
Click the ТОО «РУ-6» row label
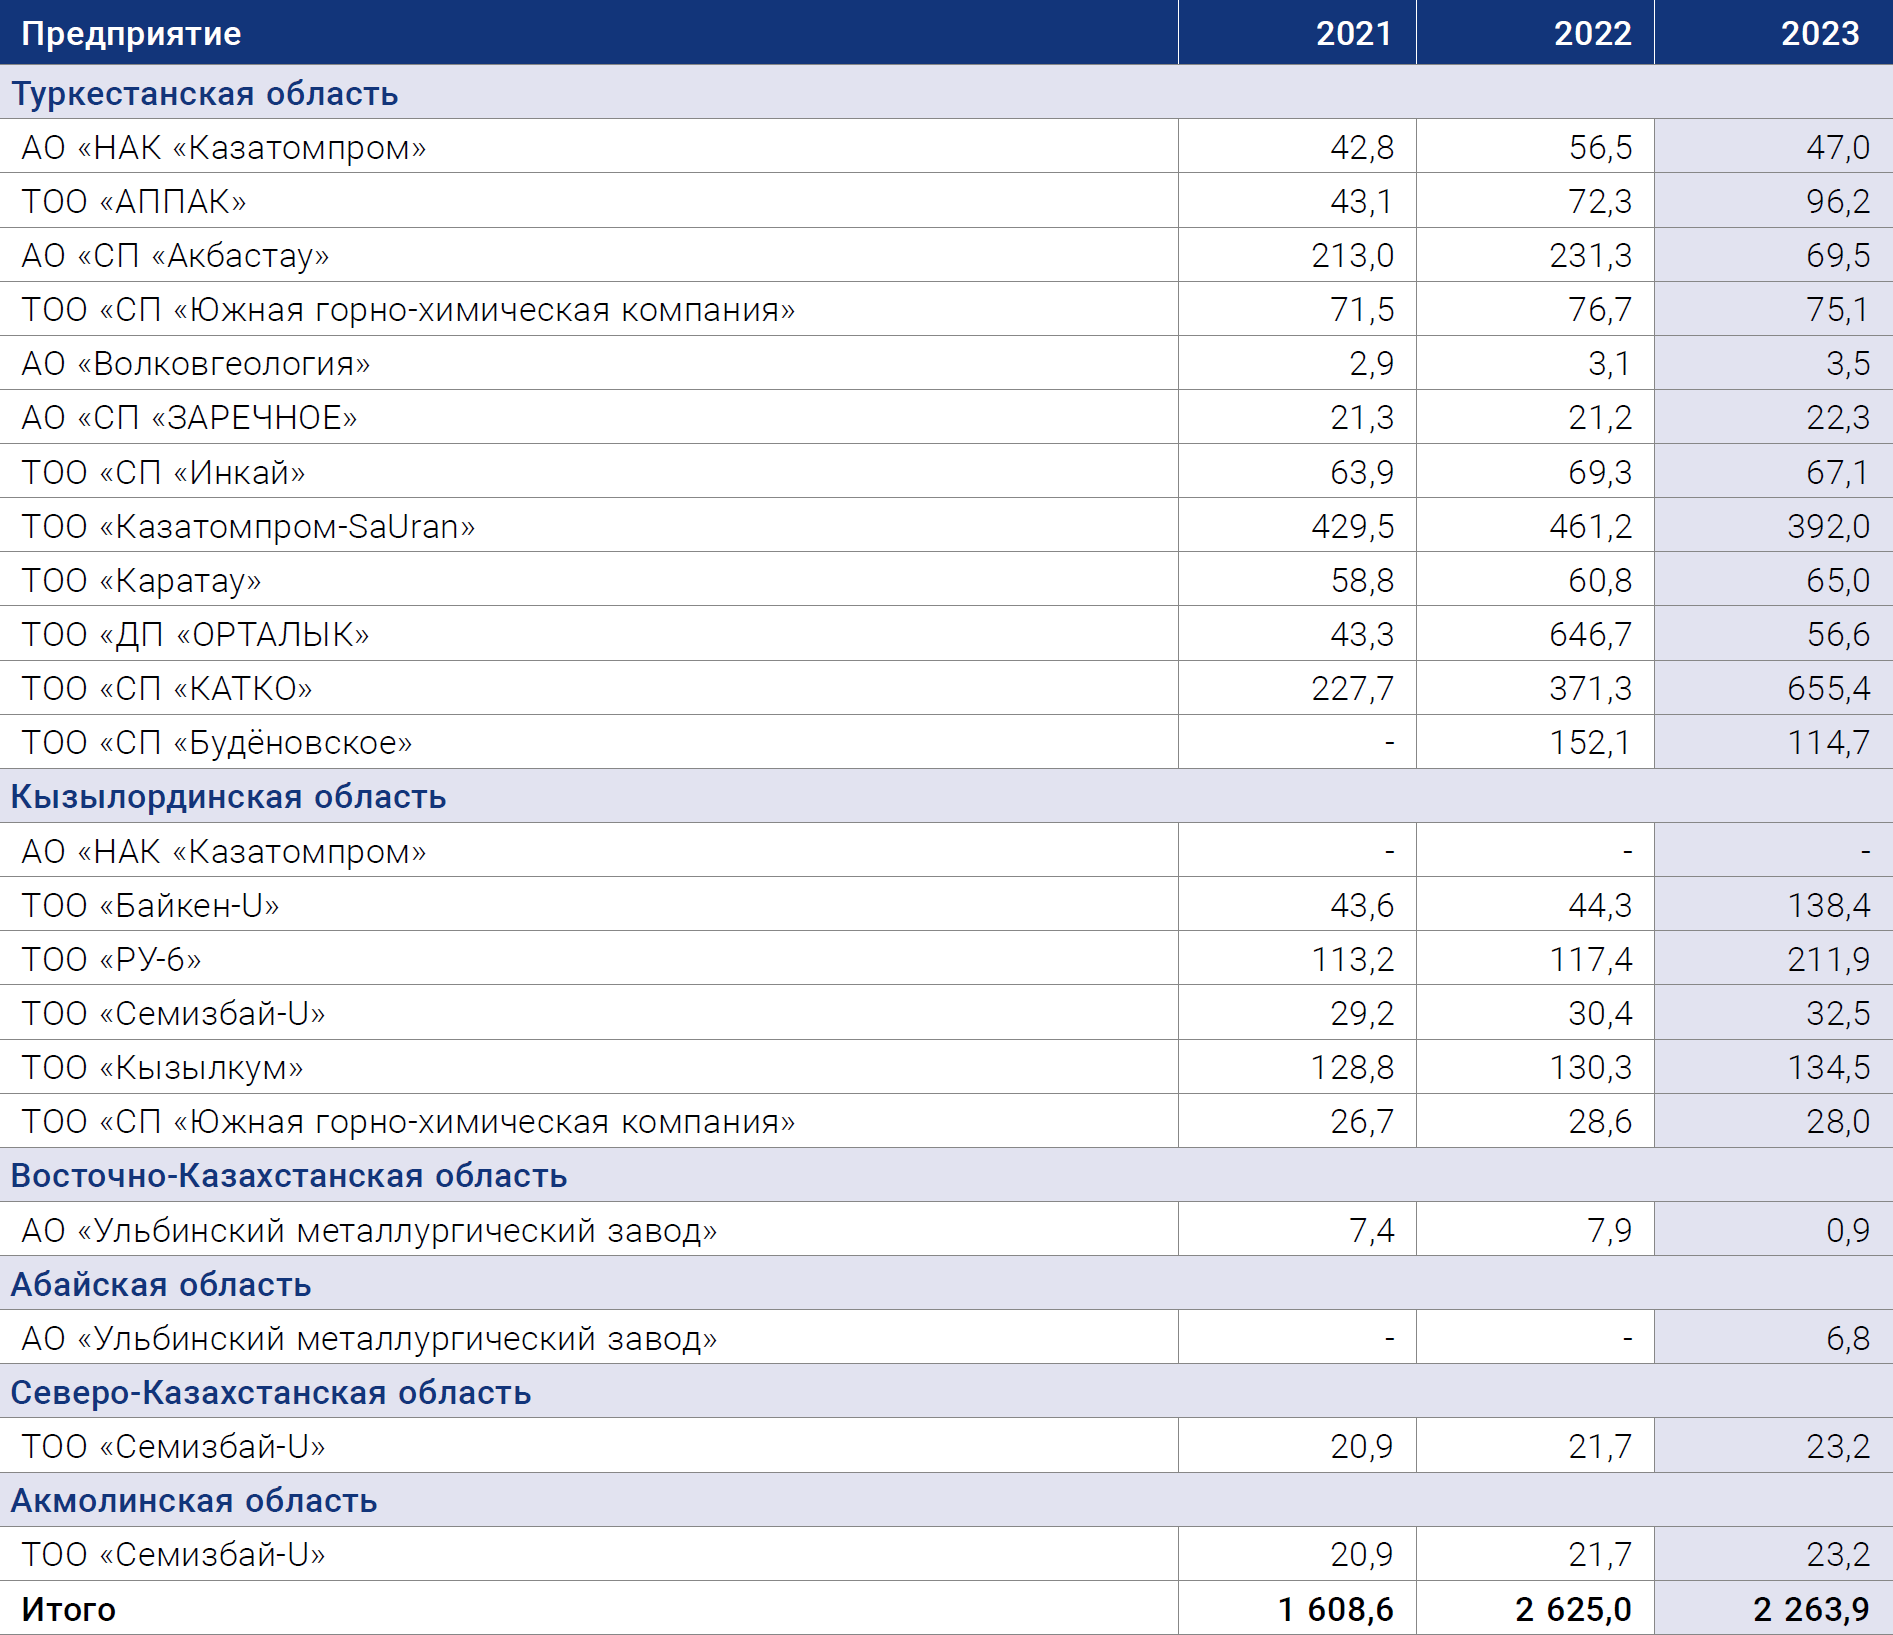pyautogui.click(x=112, y=959)
